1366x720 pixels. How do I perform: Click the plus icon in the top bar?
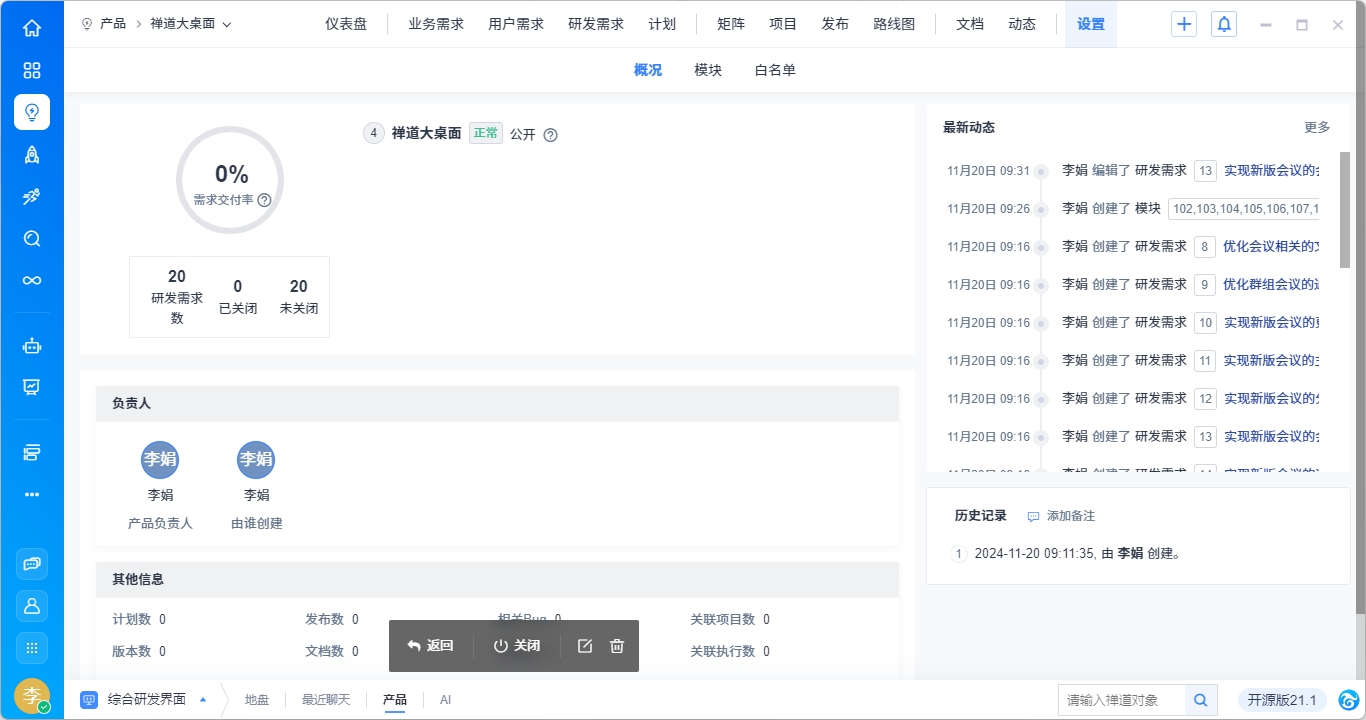point(1184,25)
